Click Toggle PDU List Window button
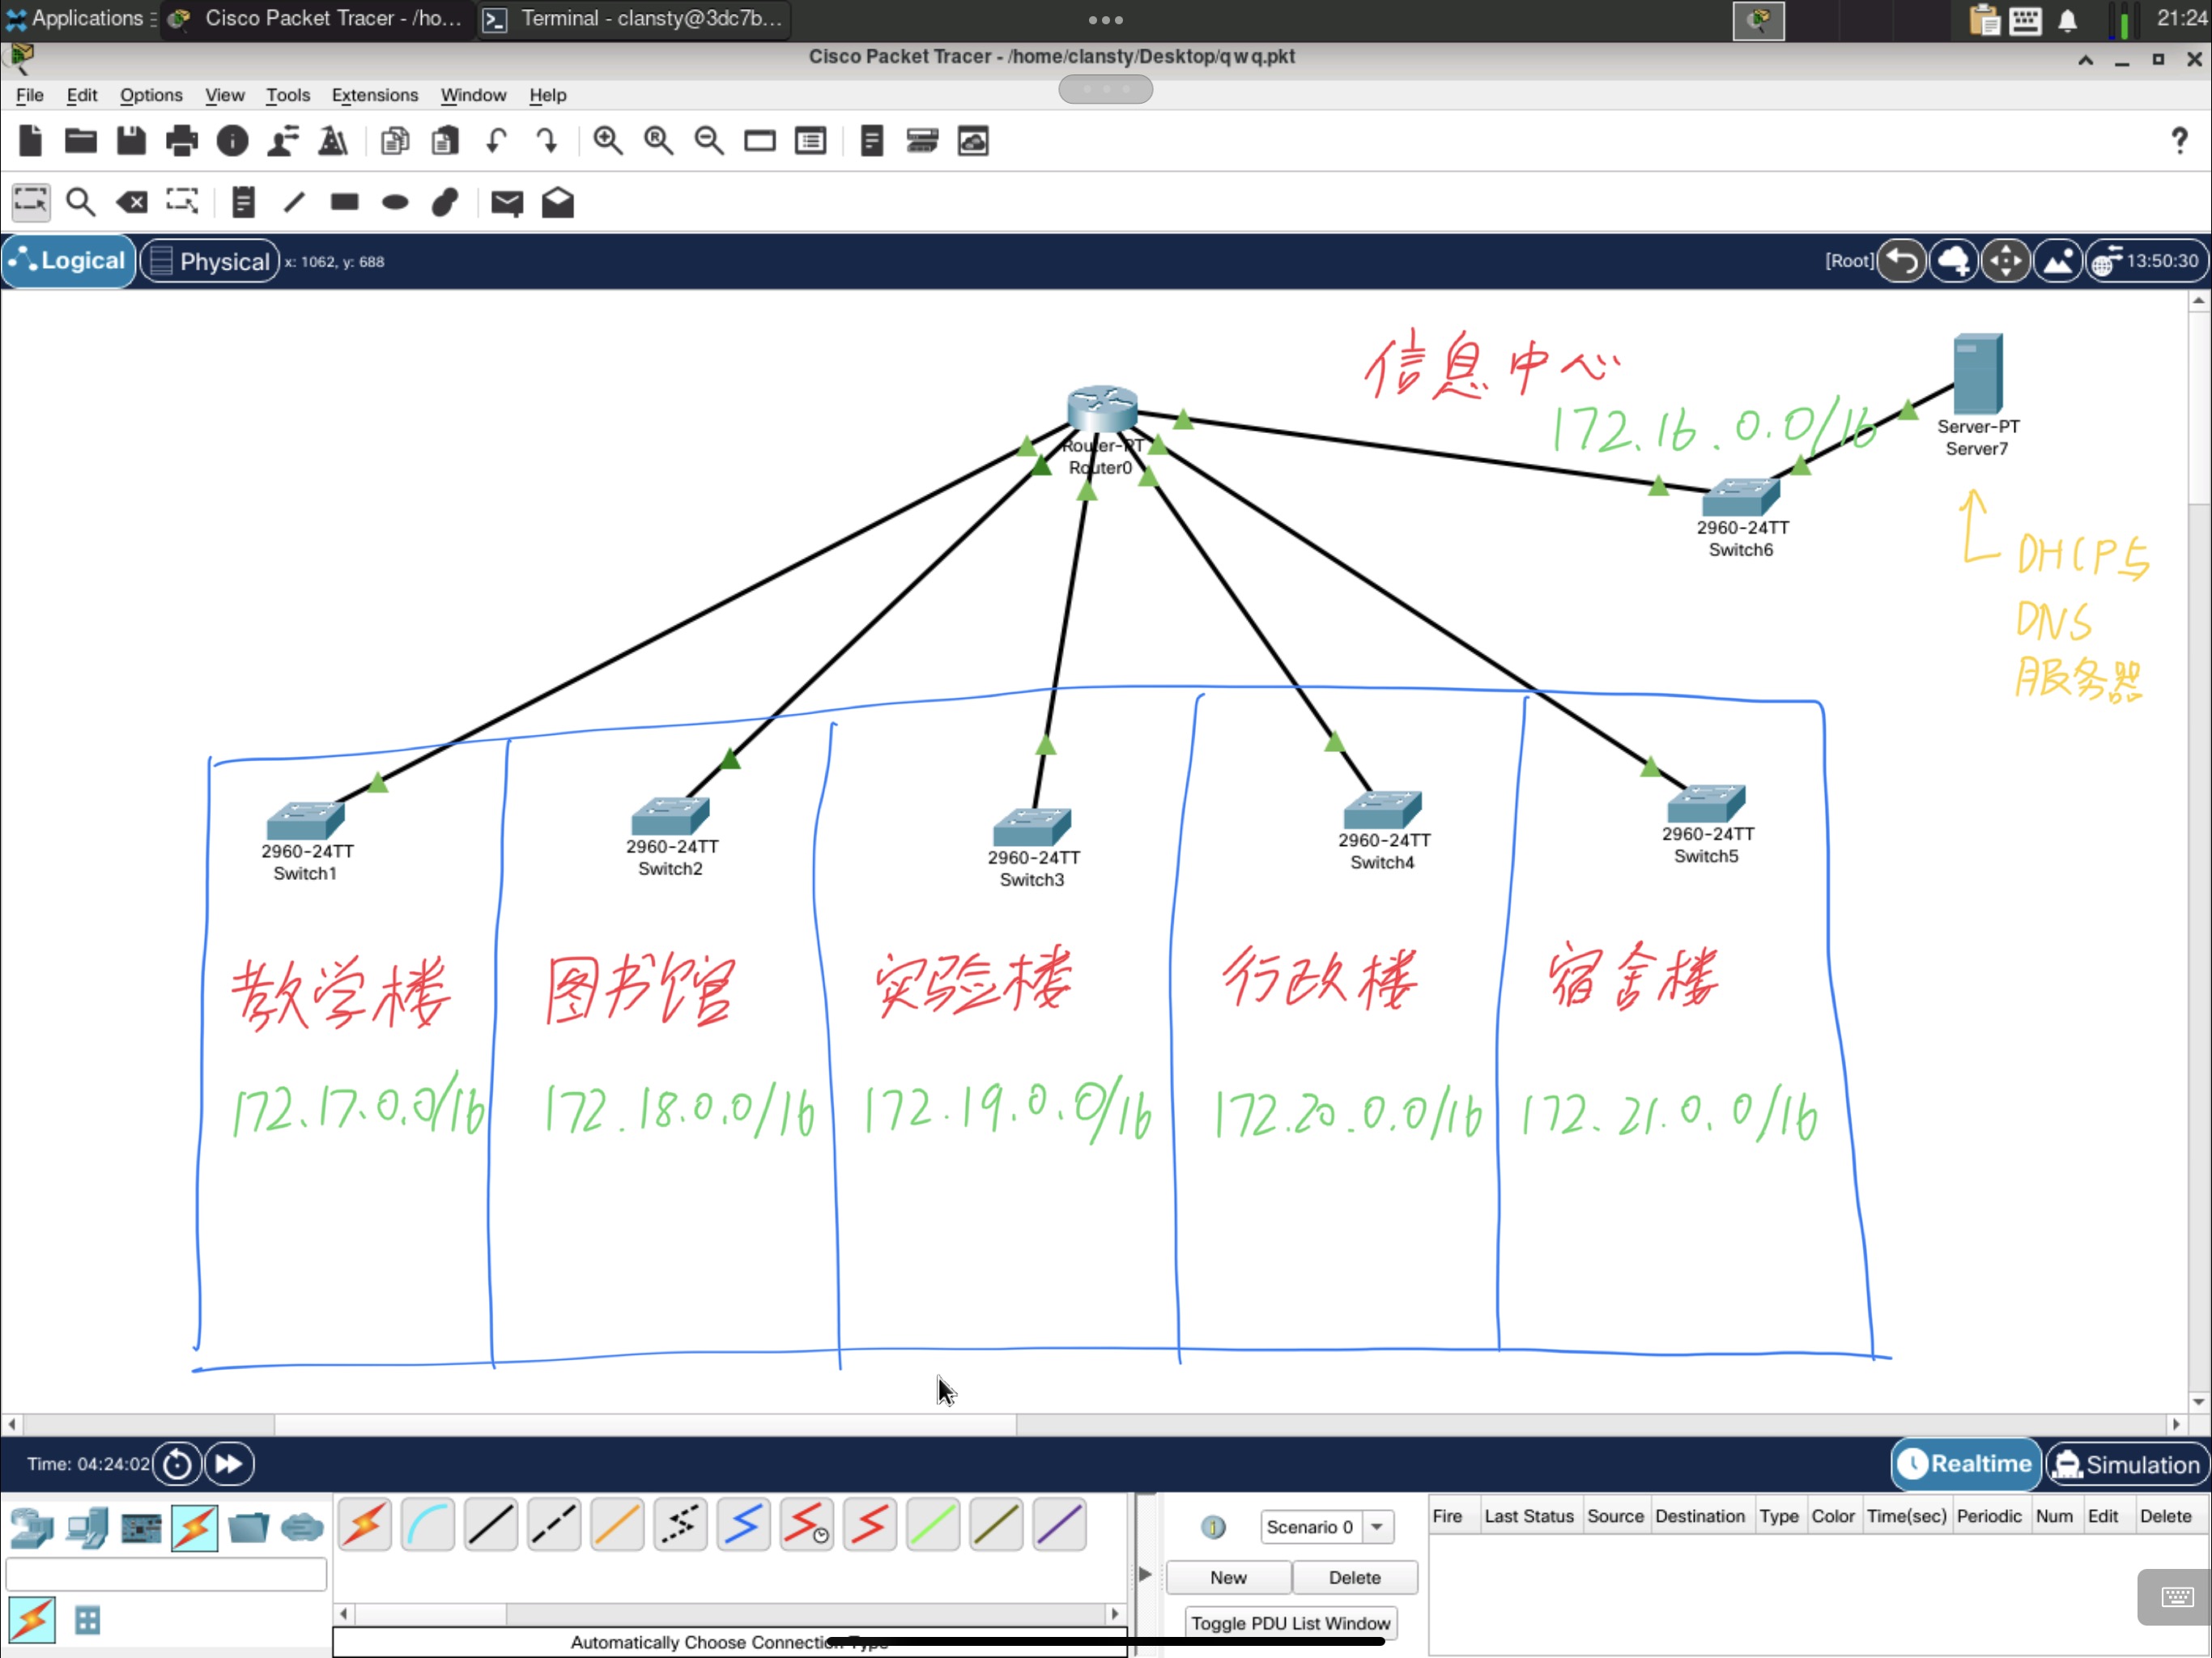2212x1658 pixels. 1289,1623
